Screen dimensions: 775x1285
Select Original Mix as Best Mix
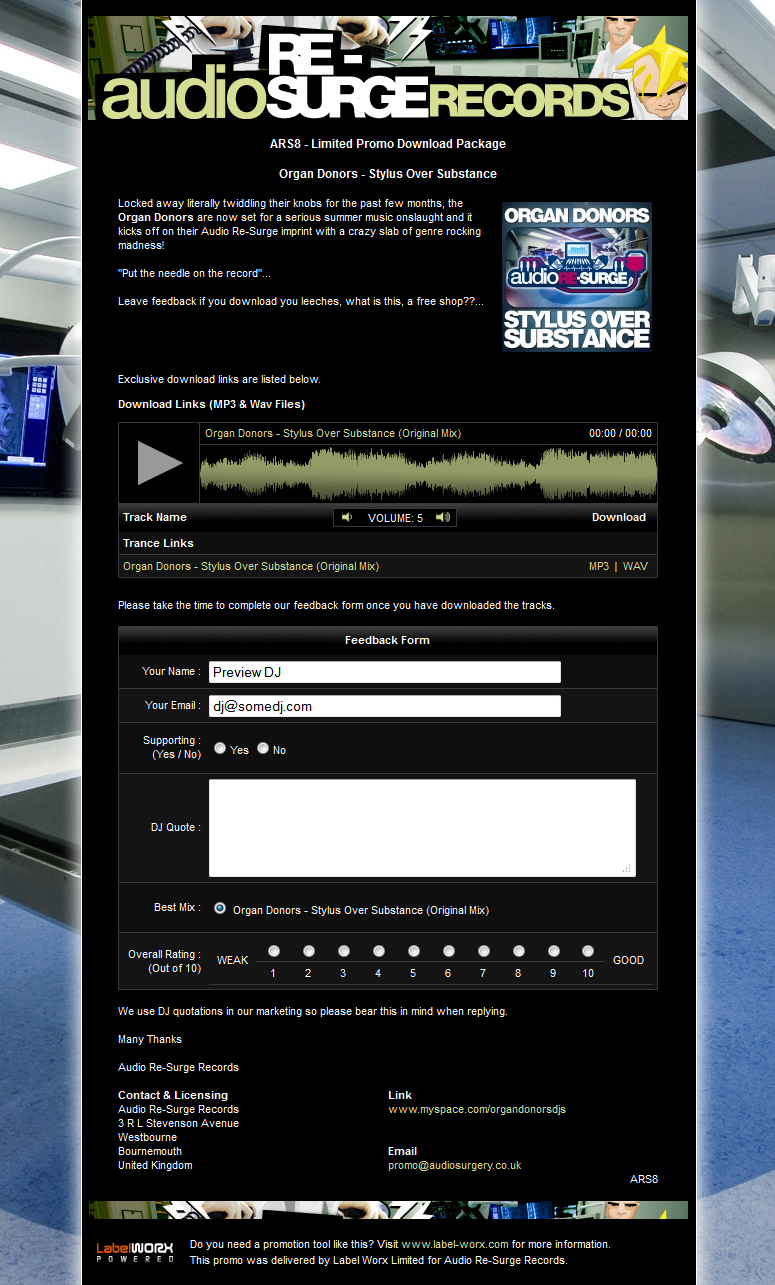click(x=220, y=909)
